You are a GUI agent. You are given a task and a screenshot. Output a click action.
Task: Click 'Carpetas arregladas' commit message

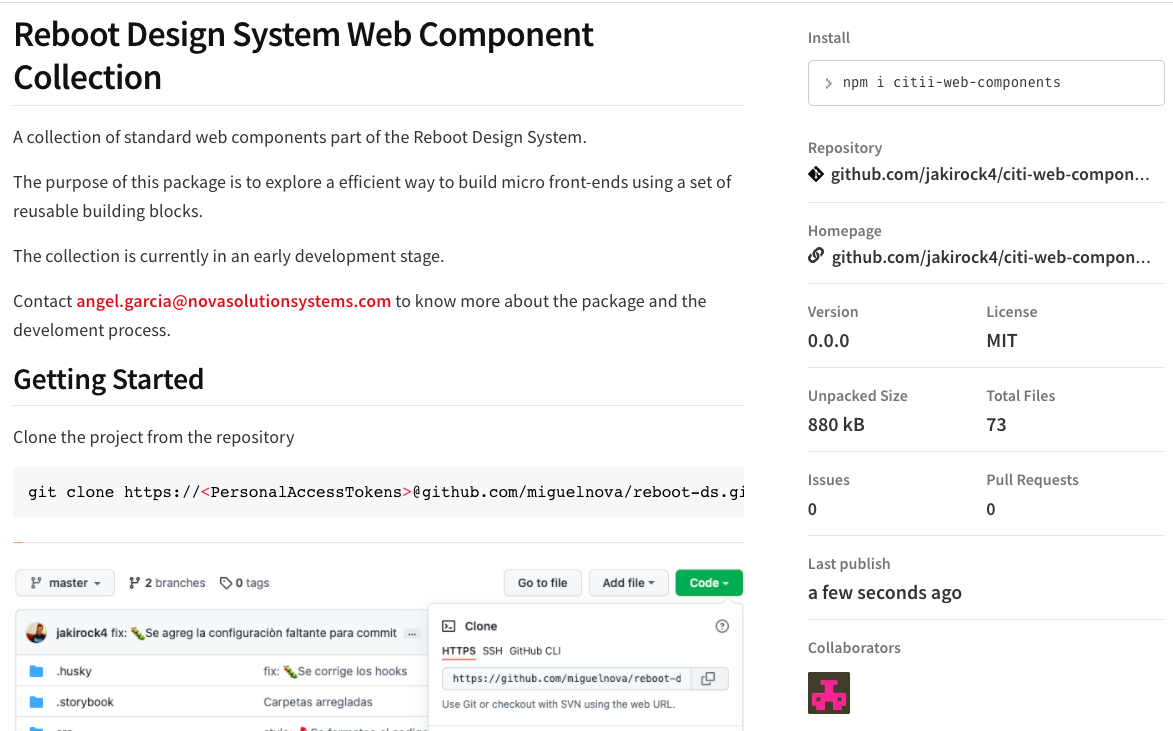[318, 702]
